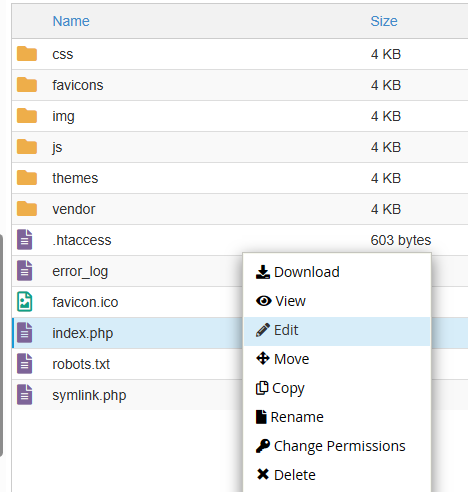Click the css folder icon

[27, 54]
